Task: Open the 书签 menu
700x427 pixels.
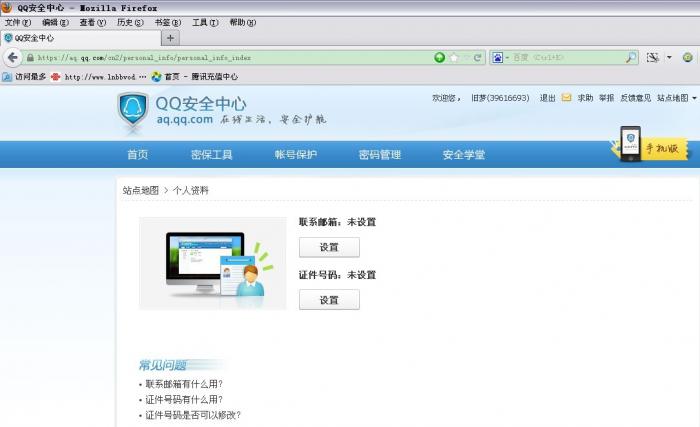Action: [167, 22]
